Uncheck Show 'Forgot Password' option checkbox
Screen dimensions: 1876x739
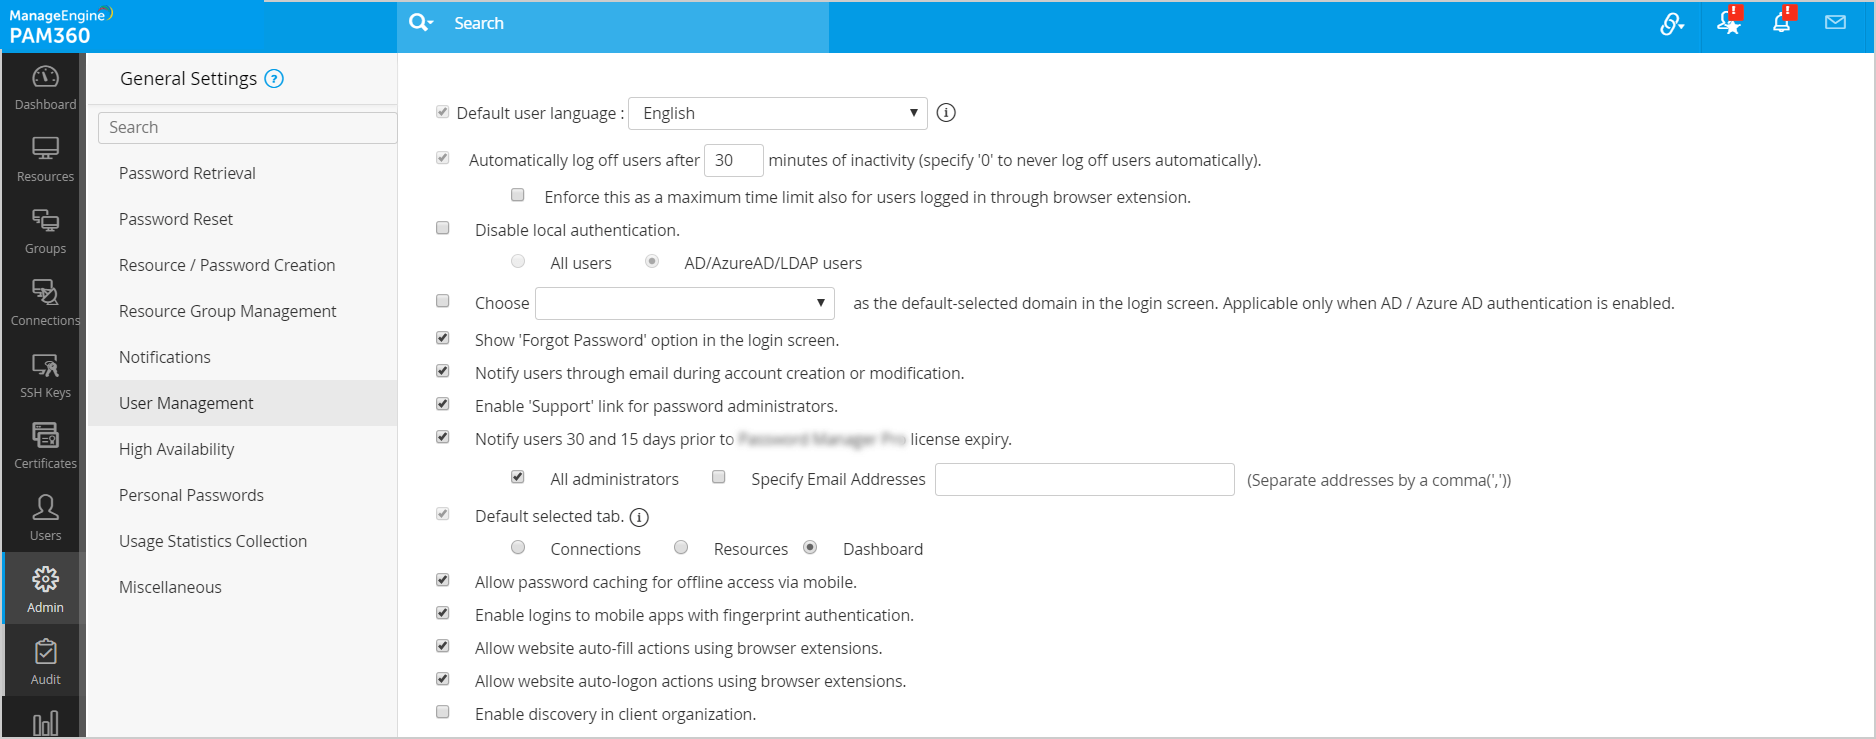[x=443, y=338]
